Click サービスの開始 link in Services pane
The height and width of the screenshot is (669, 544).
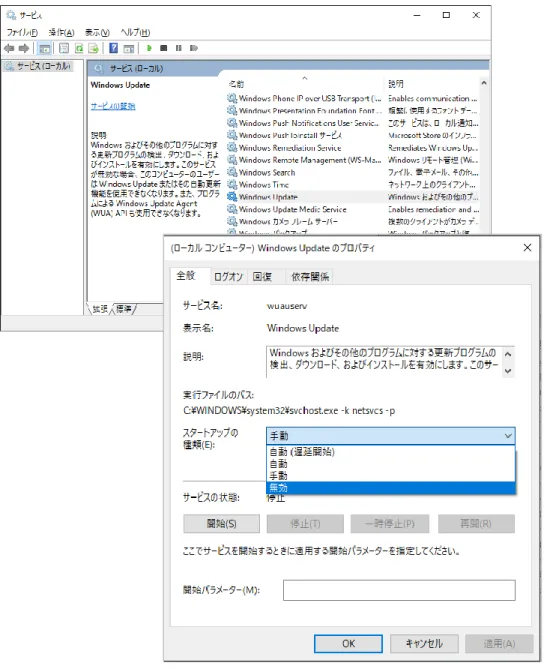pyautogui.click(x=113, y=106)
